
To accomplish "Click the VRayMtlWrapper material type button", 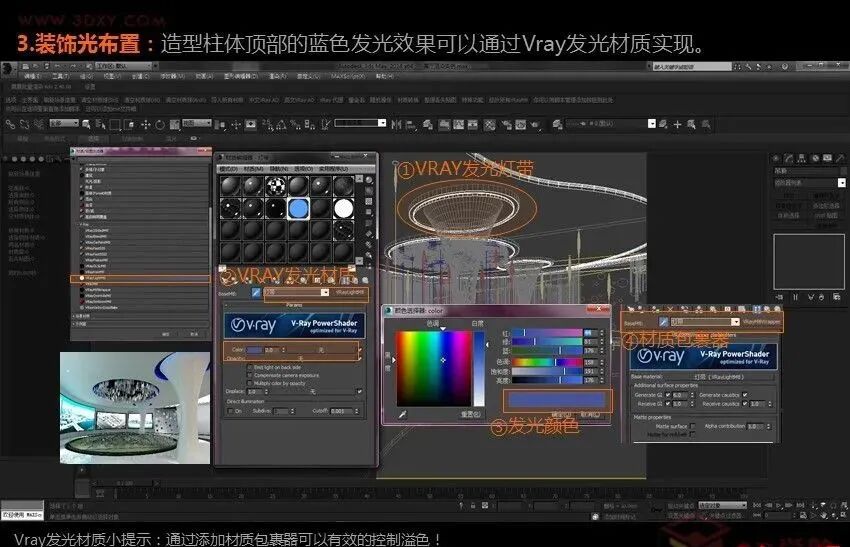I will point(761,322).
